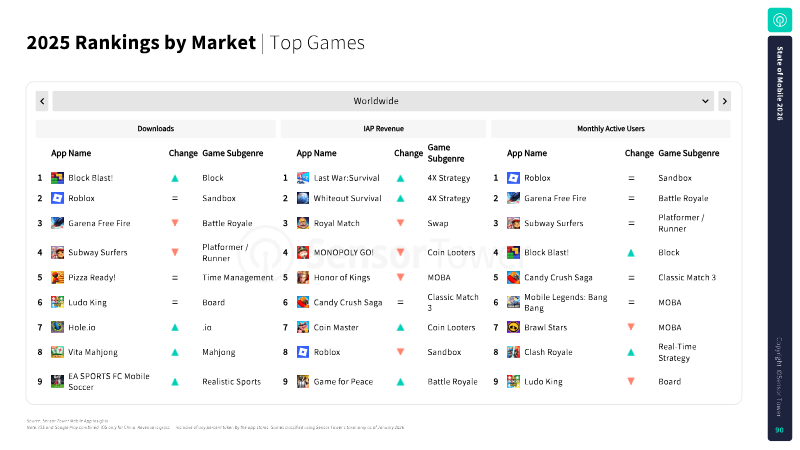
Task: Click the Sensor Tower logo in the corner
Action: tap(778, 19)
